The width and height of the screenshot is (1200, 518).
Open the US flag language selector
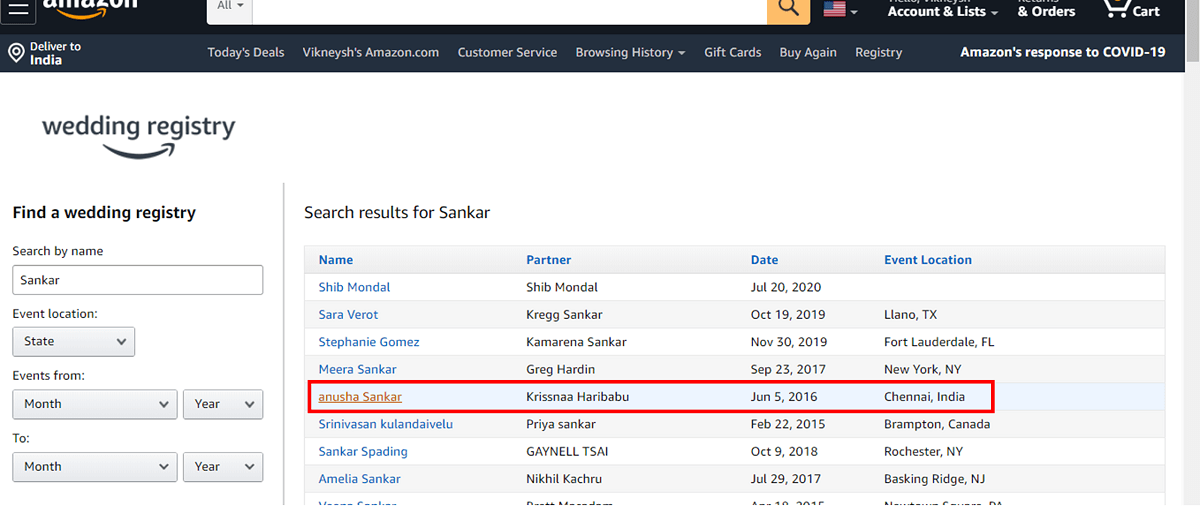(840, 10)
